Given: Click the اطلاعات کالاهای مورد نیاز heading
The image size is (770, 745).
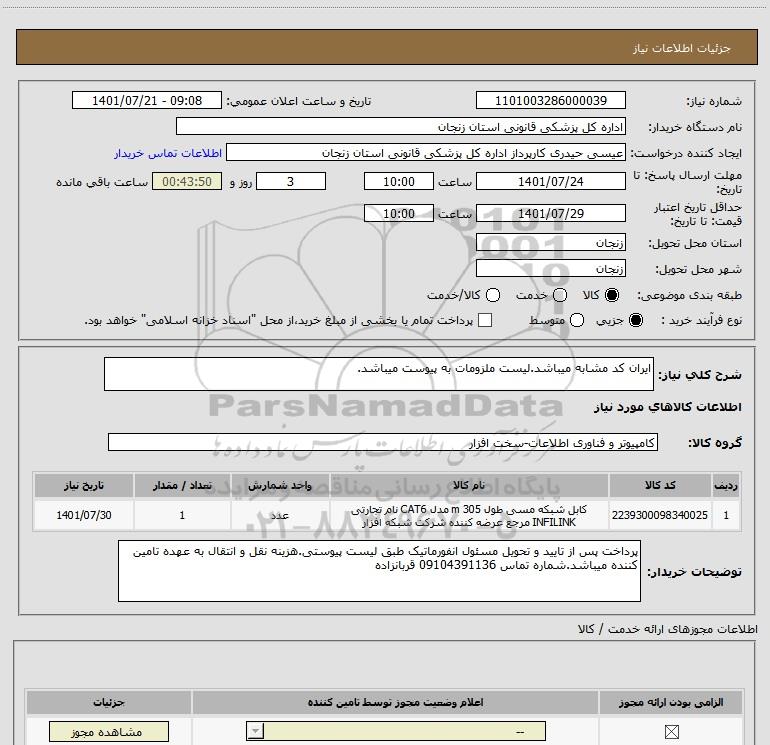Looking at the screenshot, I should [x=668, y=407].
